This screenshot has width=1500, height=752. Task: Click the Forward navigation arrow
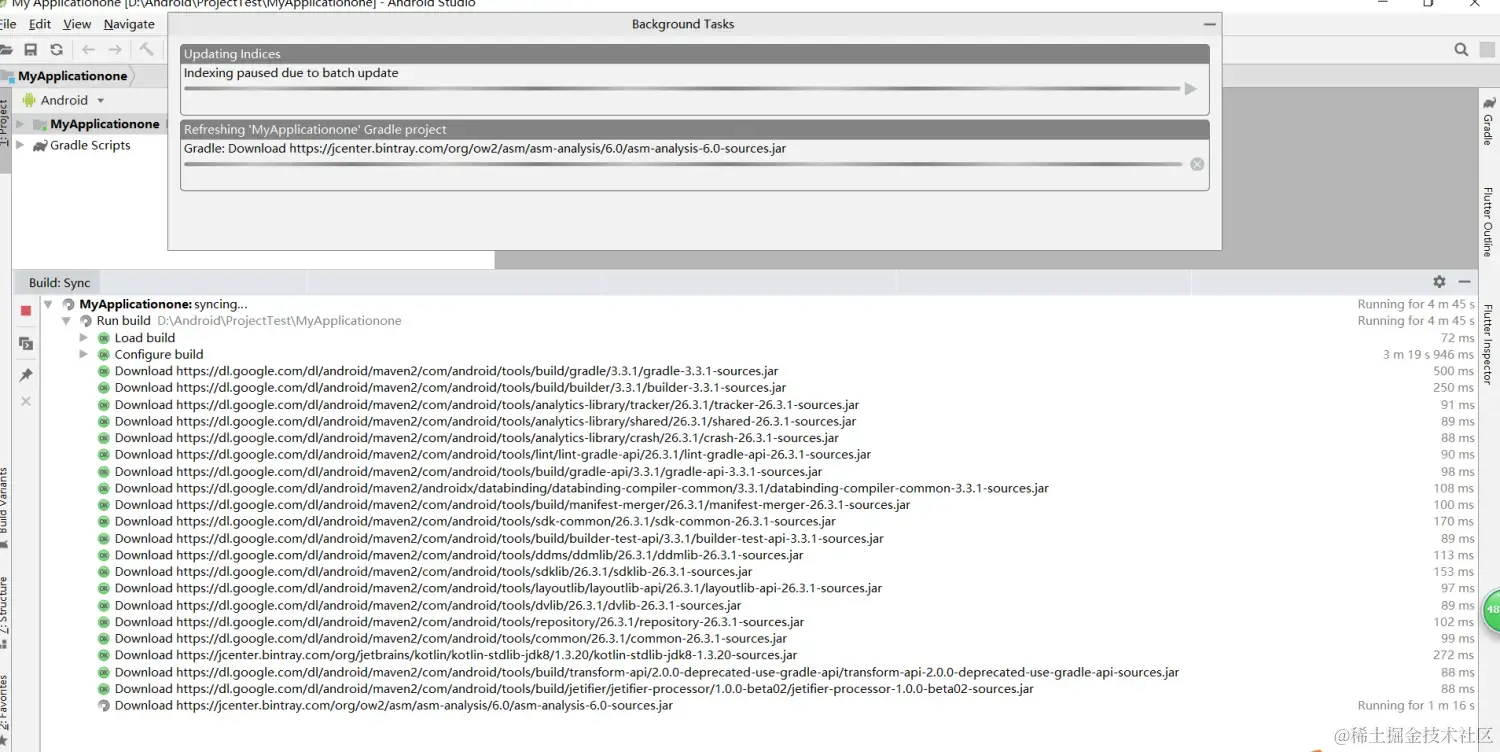[115, 49]
